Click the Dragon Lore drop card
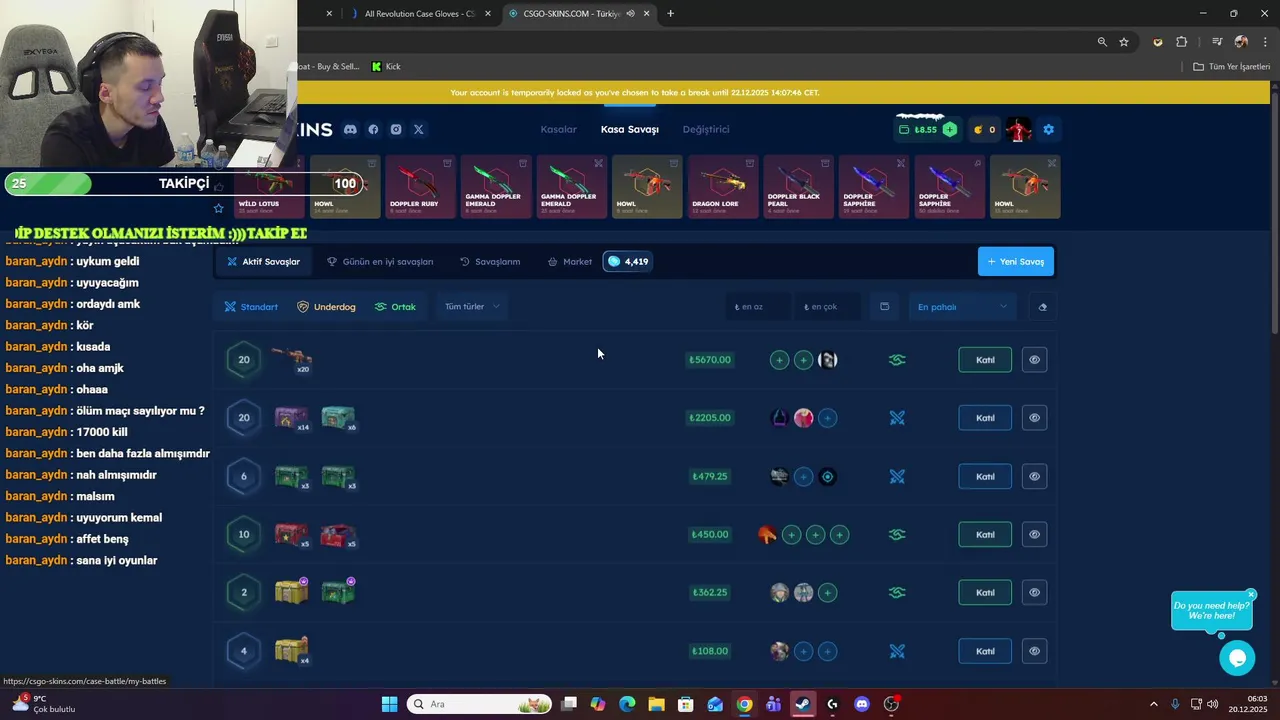The image size is (1280, 720). pyautogui.click(x=723, y=187)
